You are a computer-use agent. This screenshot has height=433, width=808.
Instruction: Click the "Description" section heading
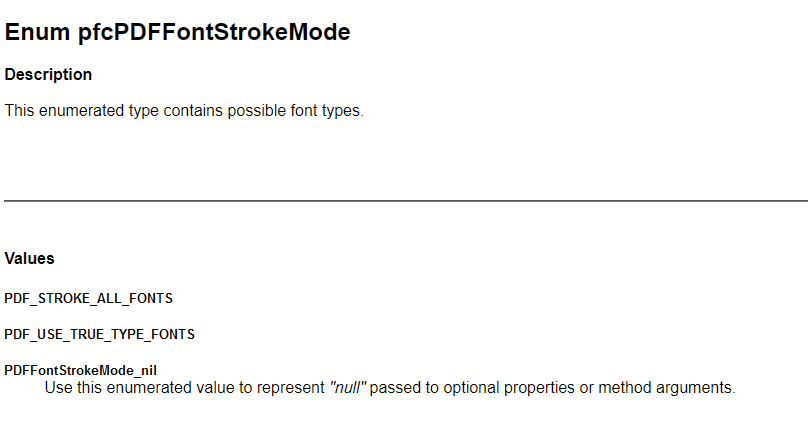48,75
